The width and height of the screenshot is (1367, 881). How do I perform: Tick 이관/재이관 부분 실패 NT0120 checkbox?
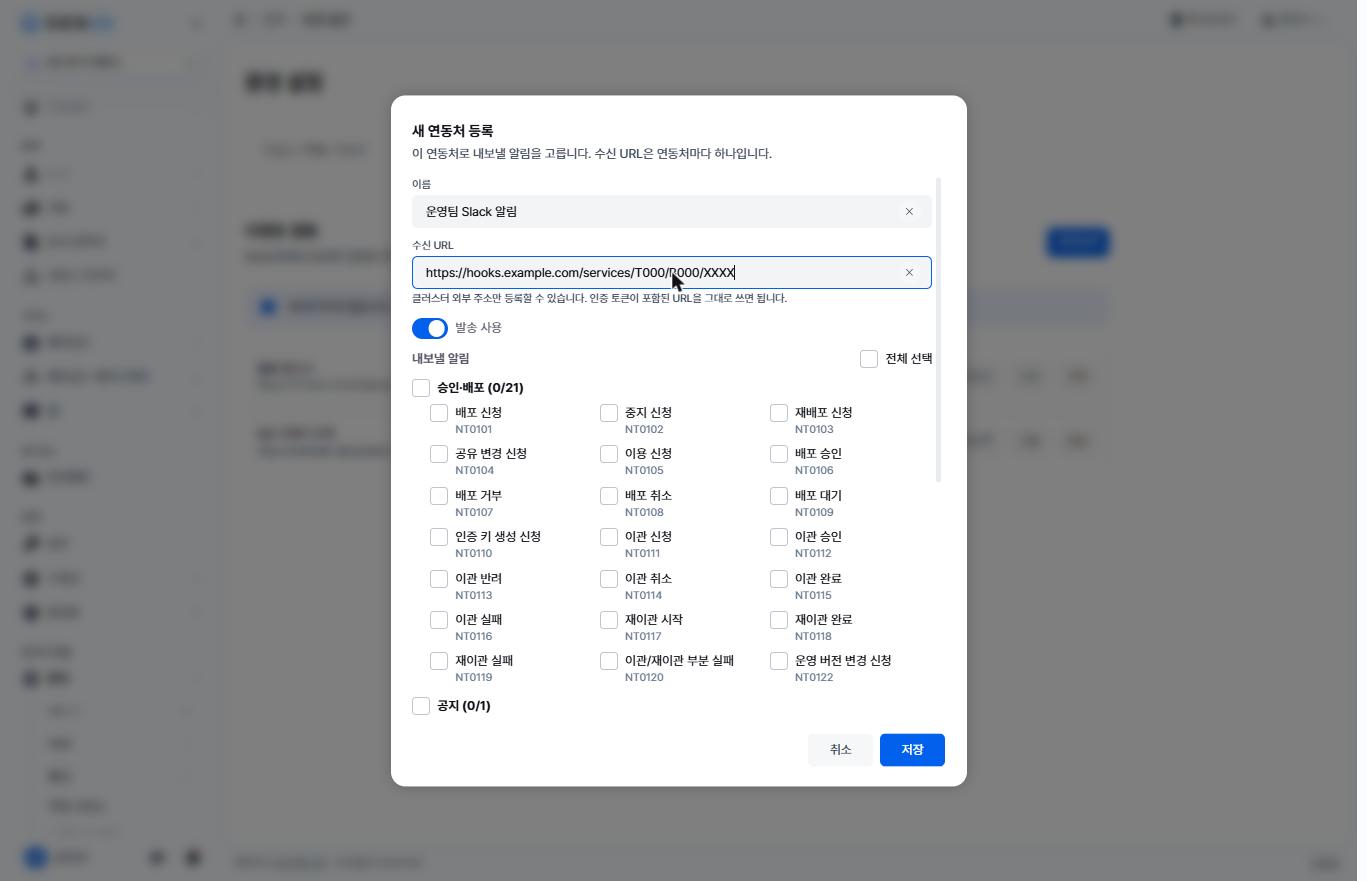(x=609, y=661)
